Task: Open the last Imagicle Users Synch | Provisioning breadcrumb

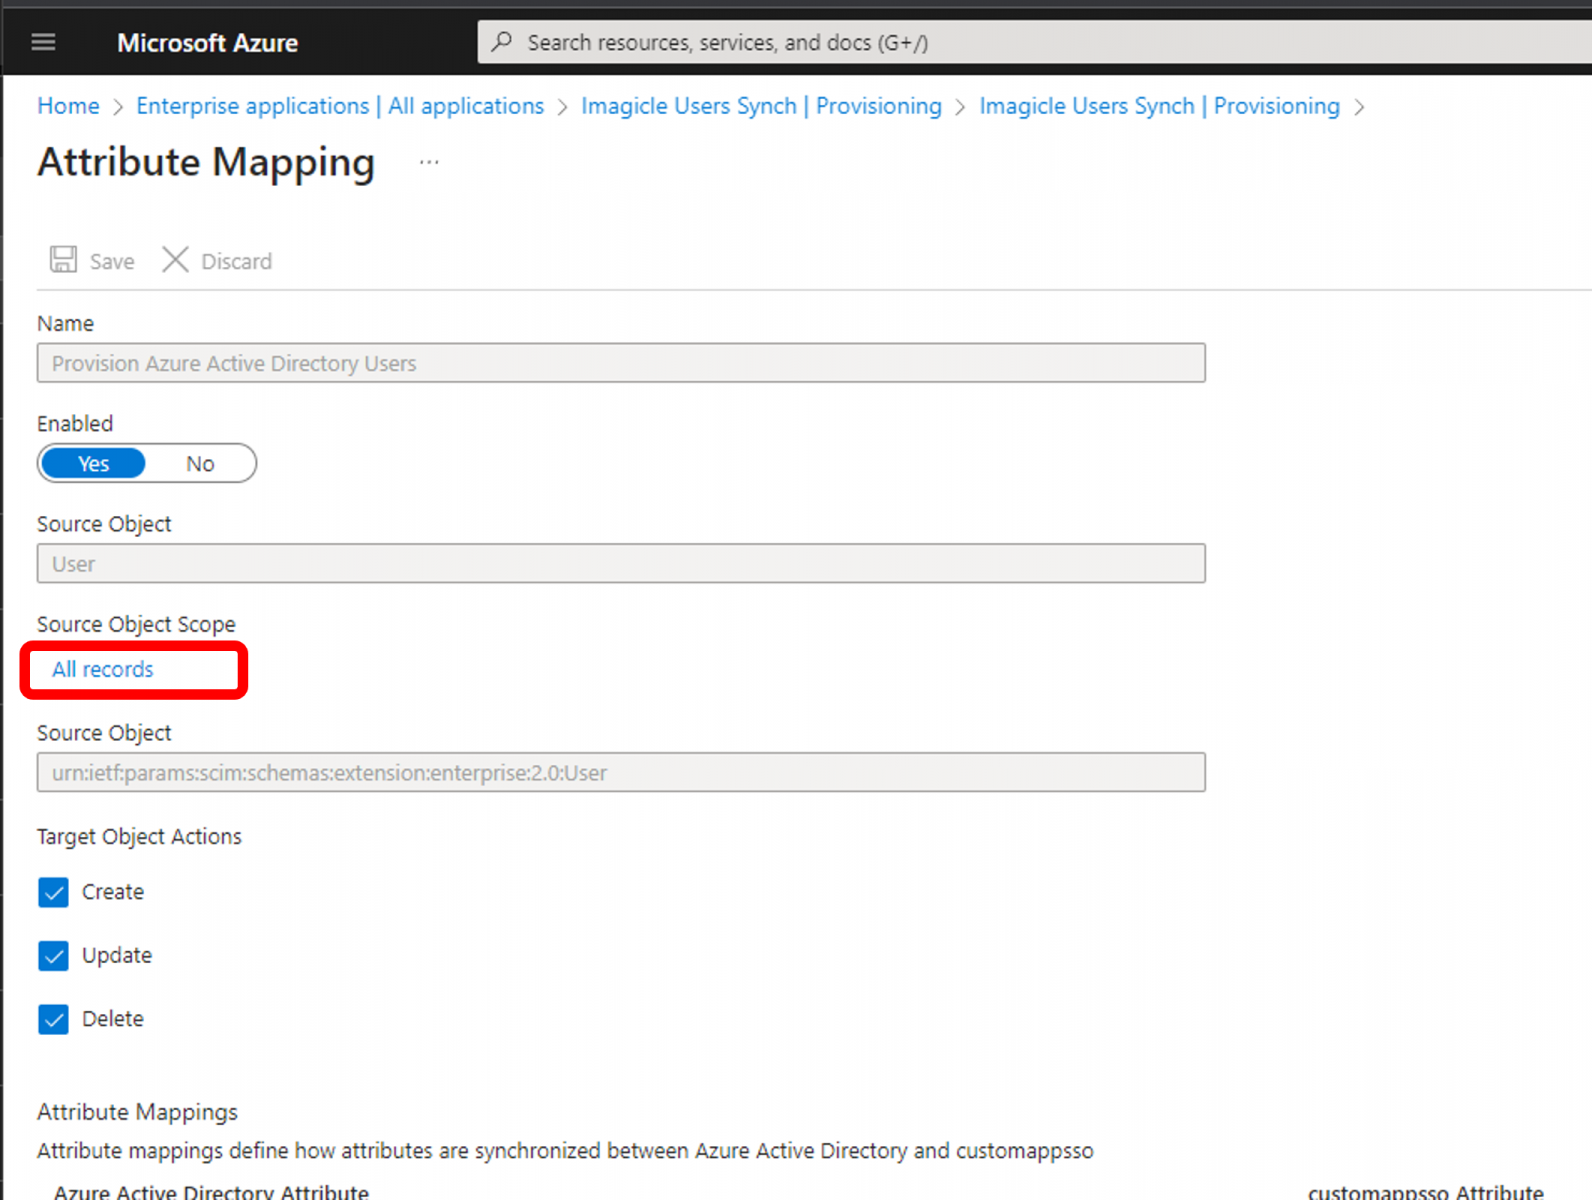Action: tap(1159, 106)
